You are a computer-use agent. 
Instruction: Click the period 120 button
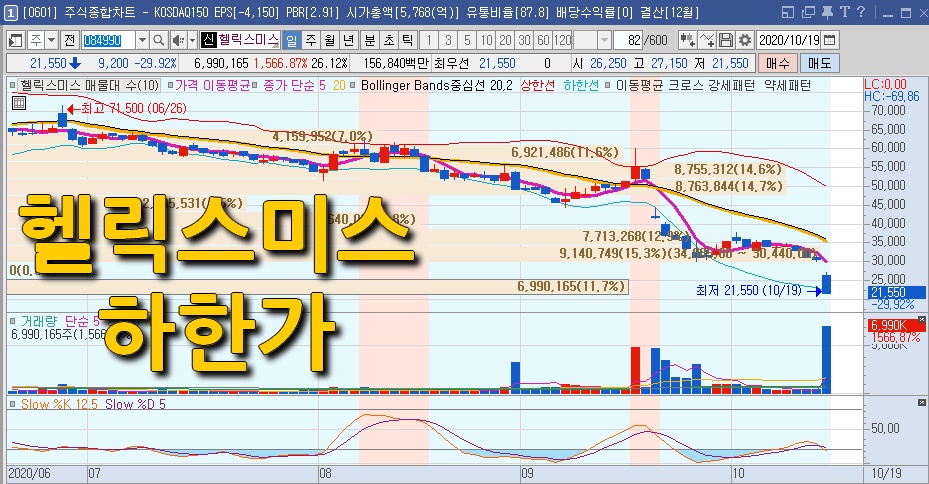(x=562, y=40)
